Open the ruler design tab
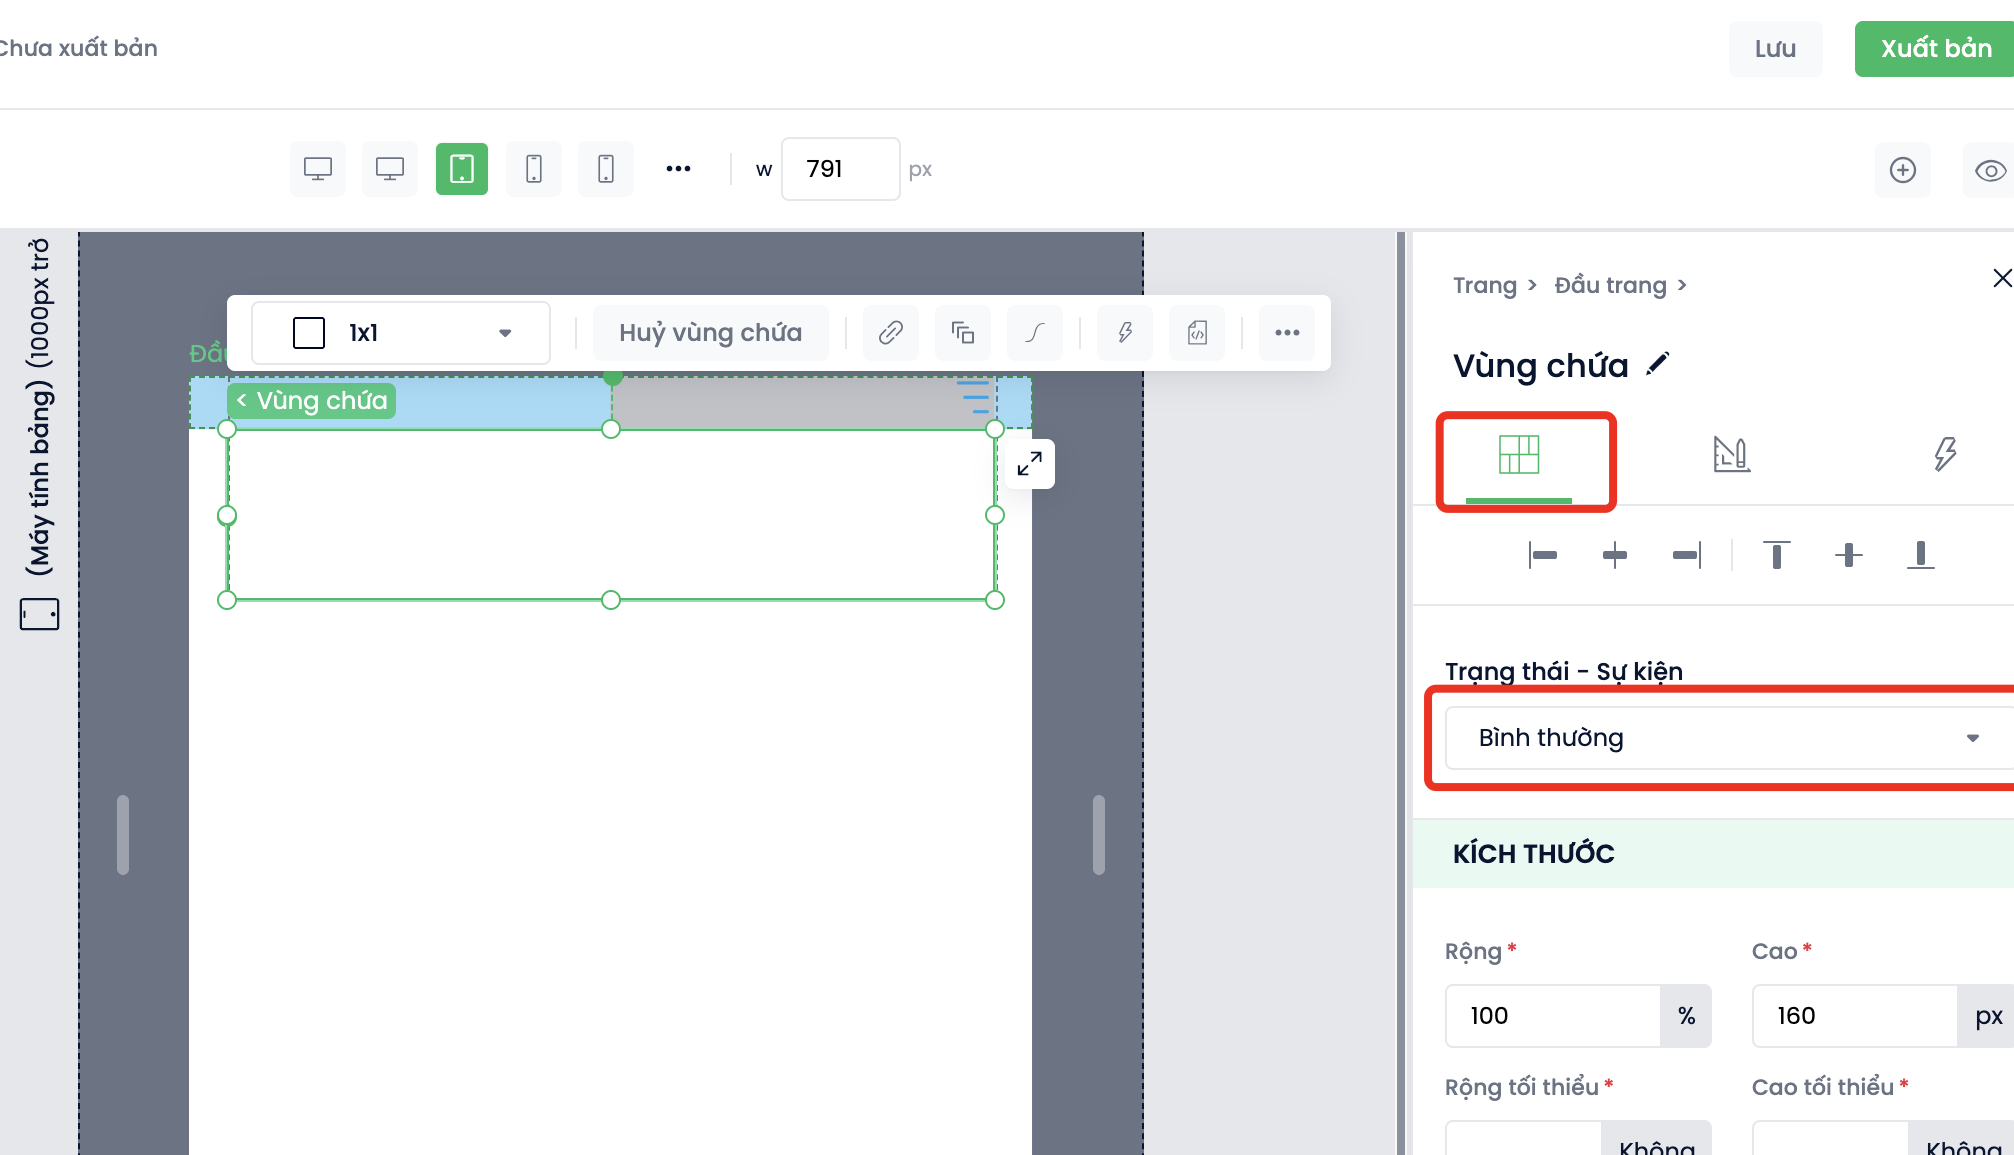The height and width of the screenshot is (1155, 2014). [x=1731, y=455]
